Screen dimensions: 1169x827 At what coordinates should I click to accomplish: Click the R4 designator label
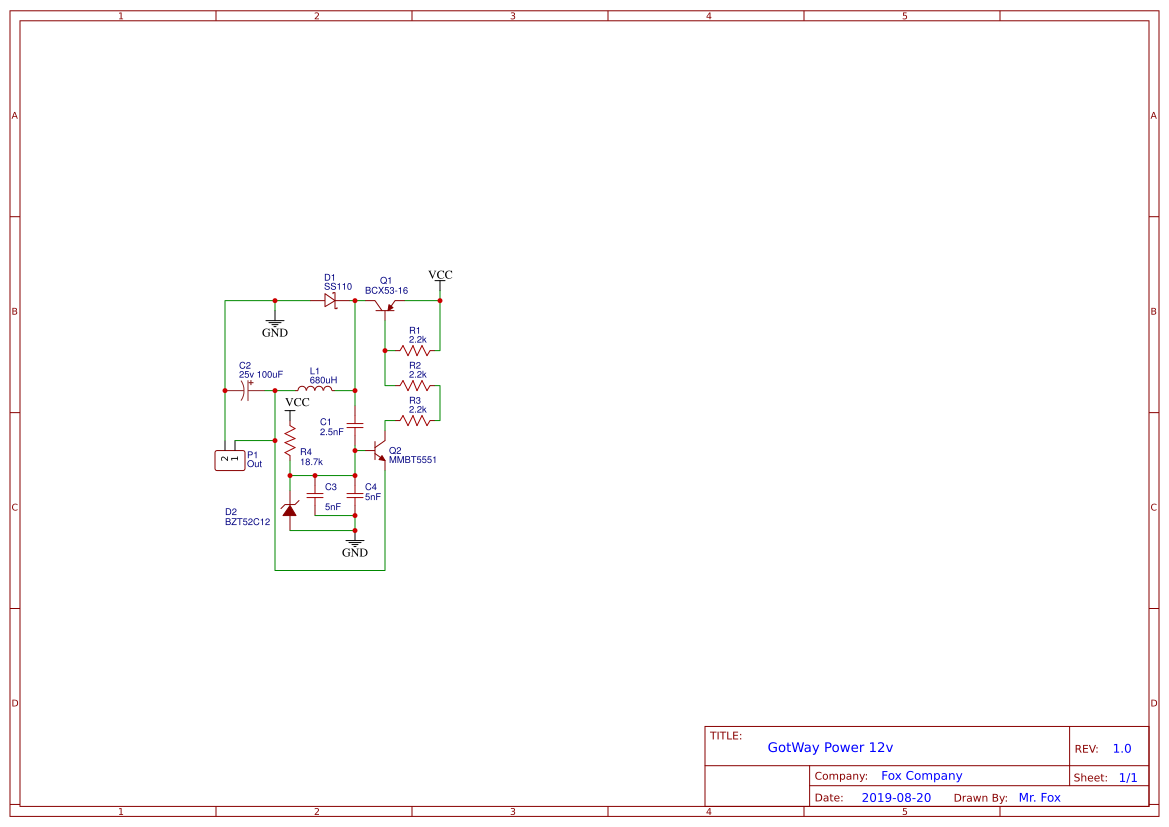pyautogui.click(x=306, y=452)
